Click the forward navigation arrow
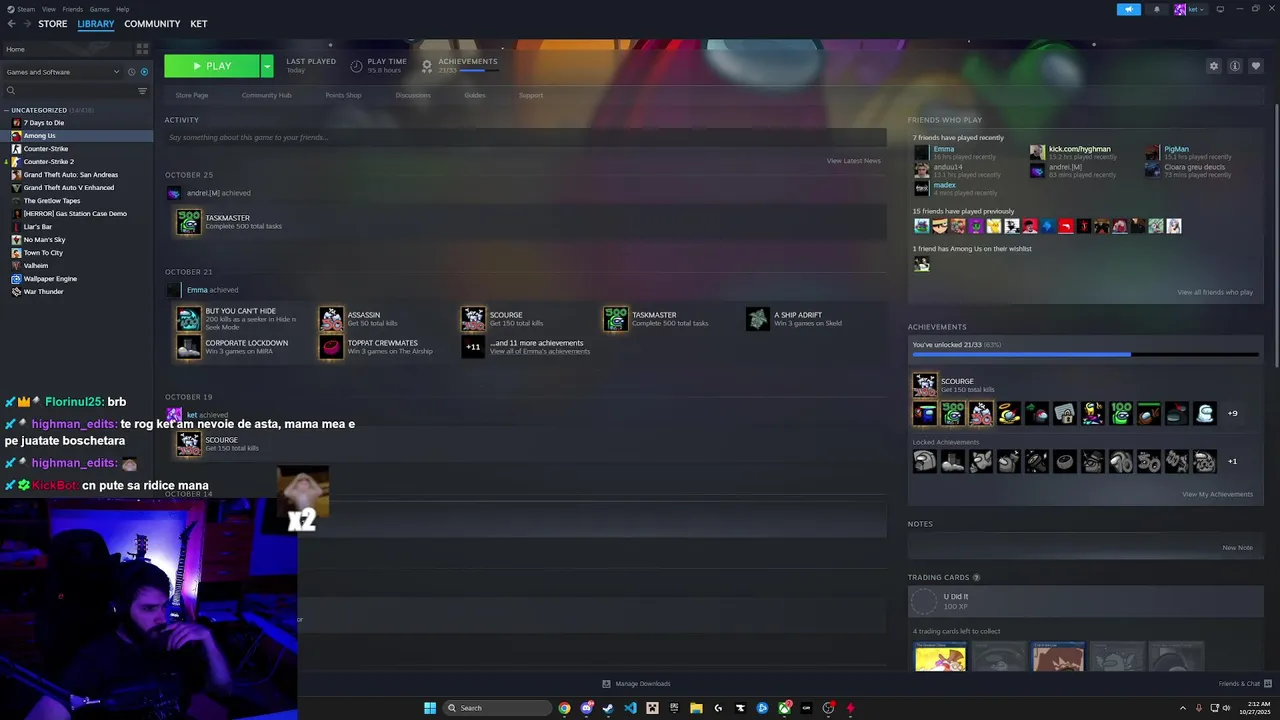1280x720 pixels. 26,24
